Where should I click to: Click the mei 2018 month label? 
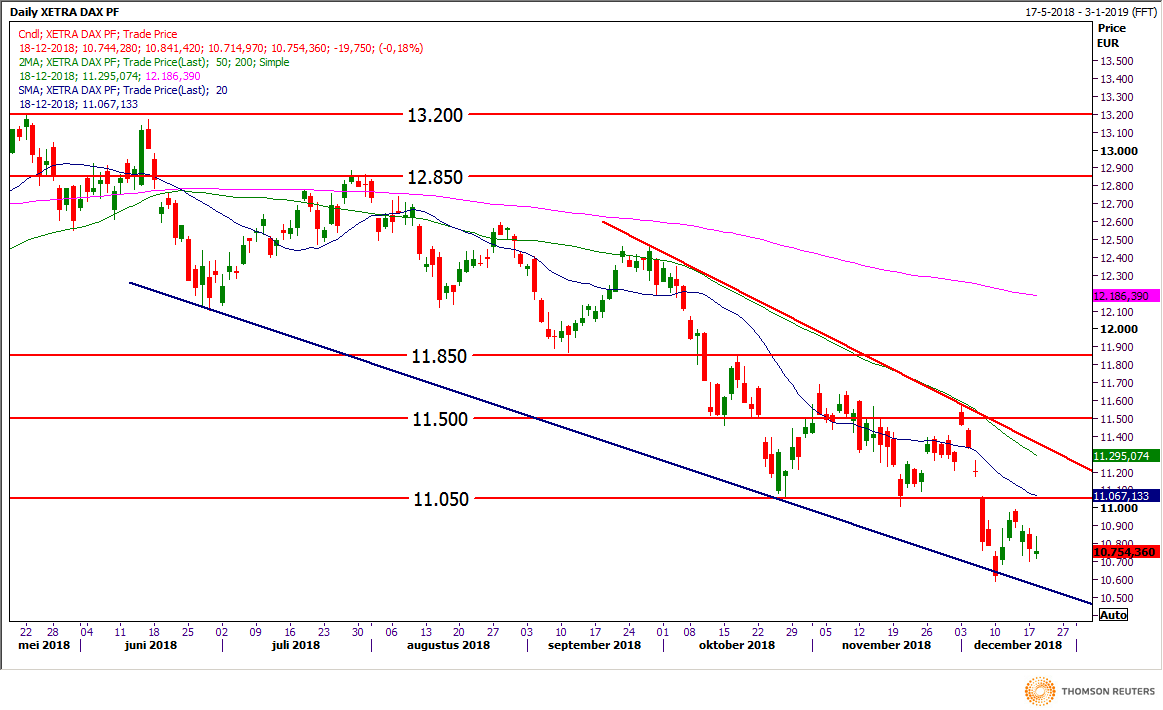pos(44,645)
